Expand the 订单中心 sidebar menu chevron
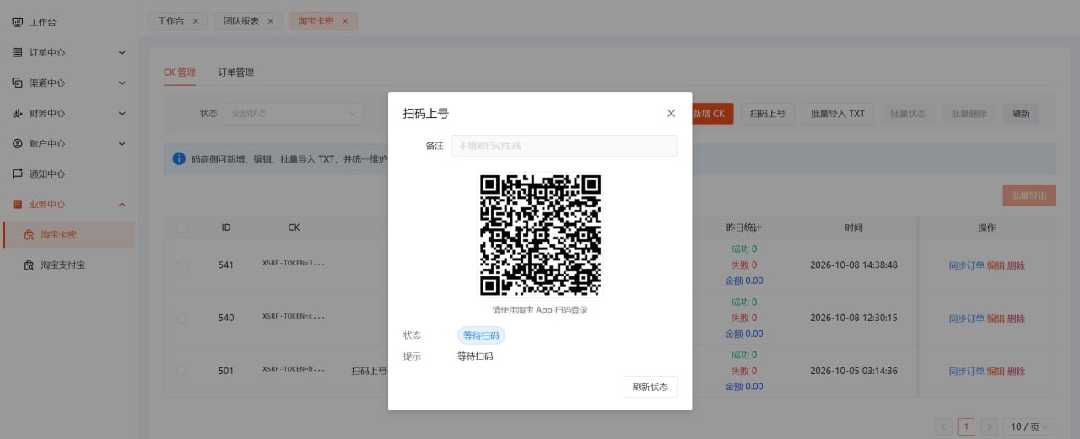This screenshot has height=439, width=1080. pos(122,52)
